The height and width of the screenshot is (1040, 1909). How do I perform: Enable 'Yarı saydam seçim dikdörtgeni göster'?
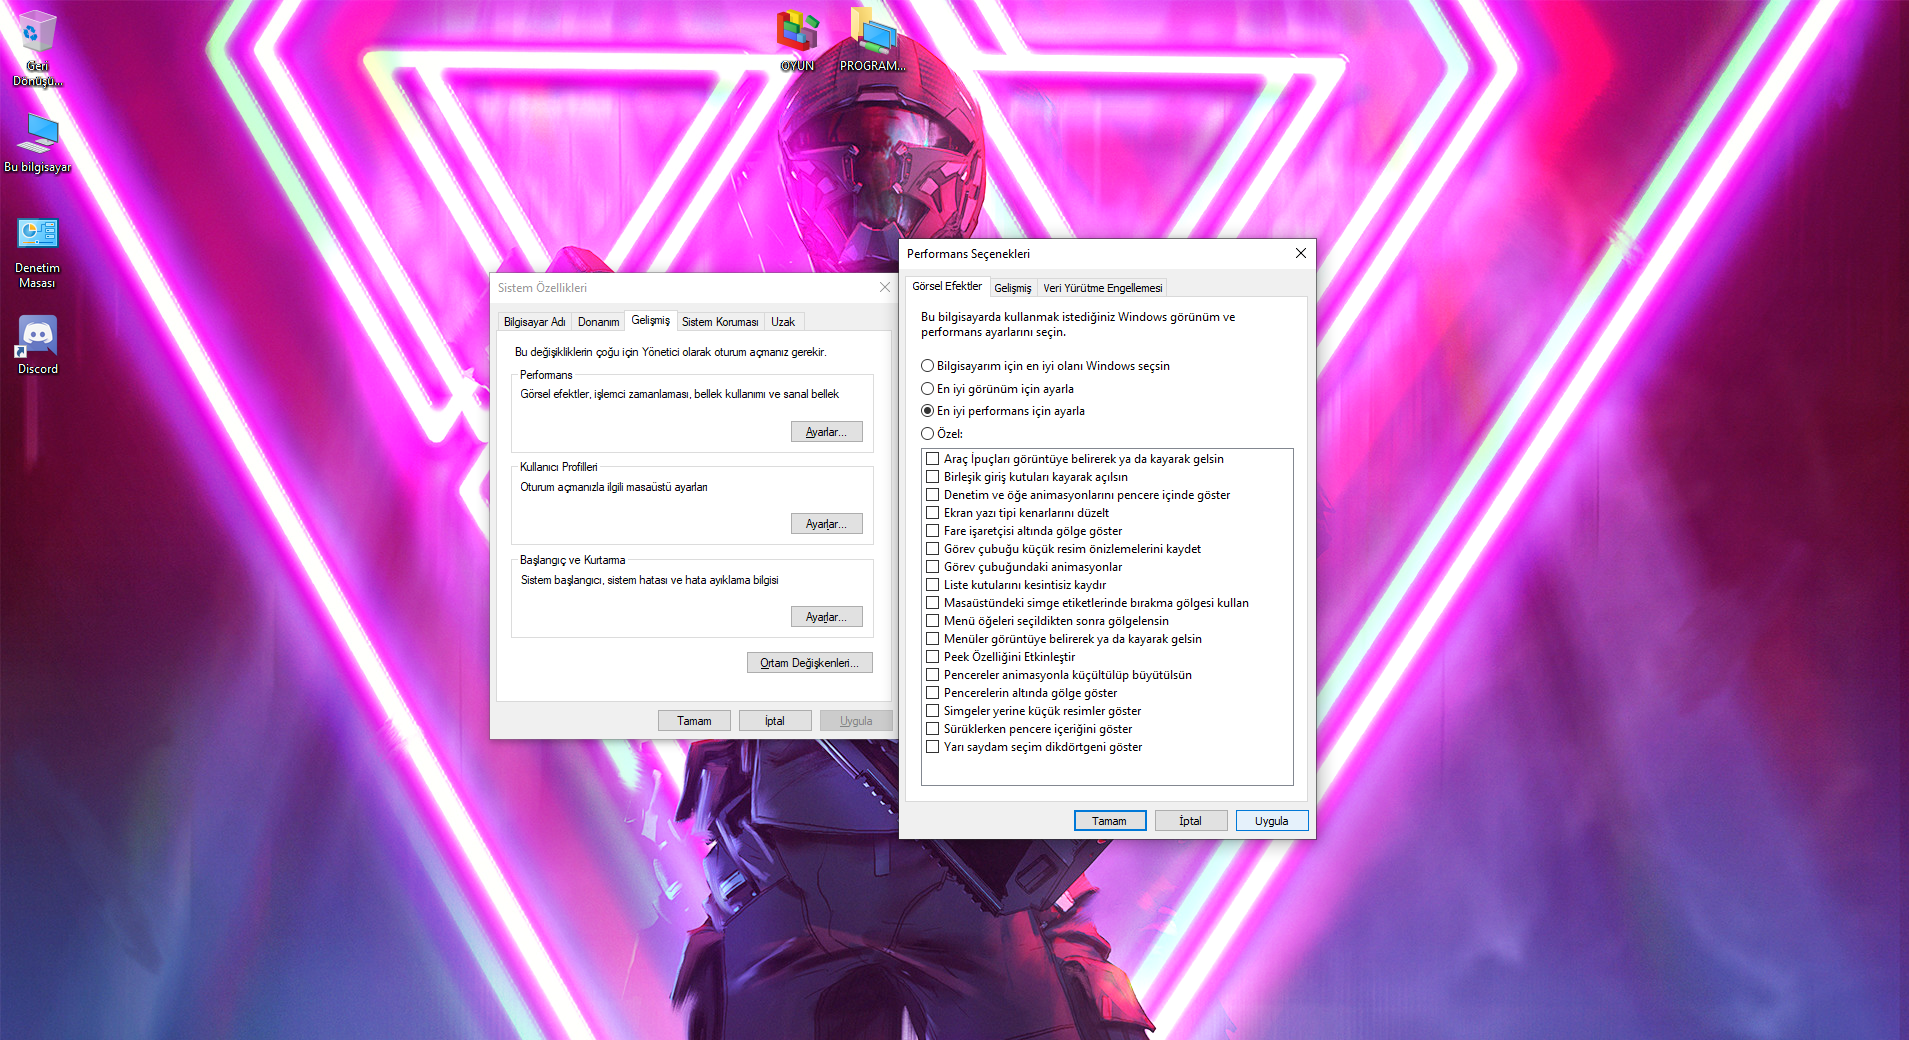[932, 747]
